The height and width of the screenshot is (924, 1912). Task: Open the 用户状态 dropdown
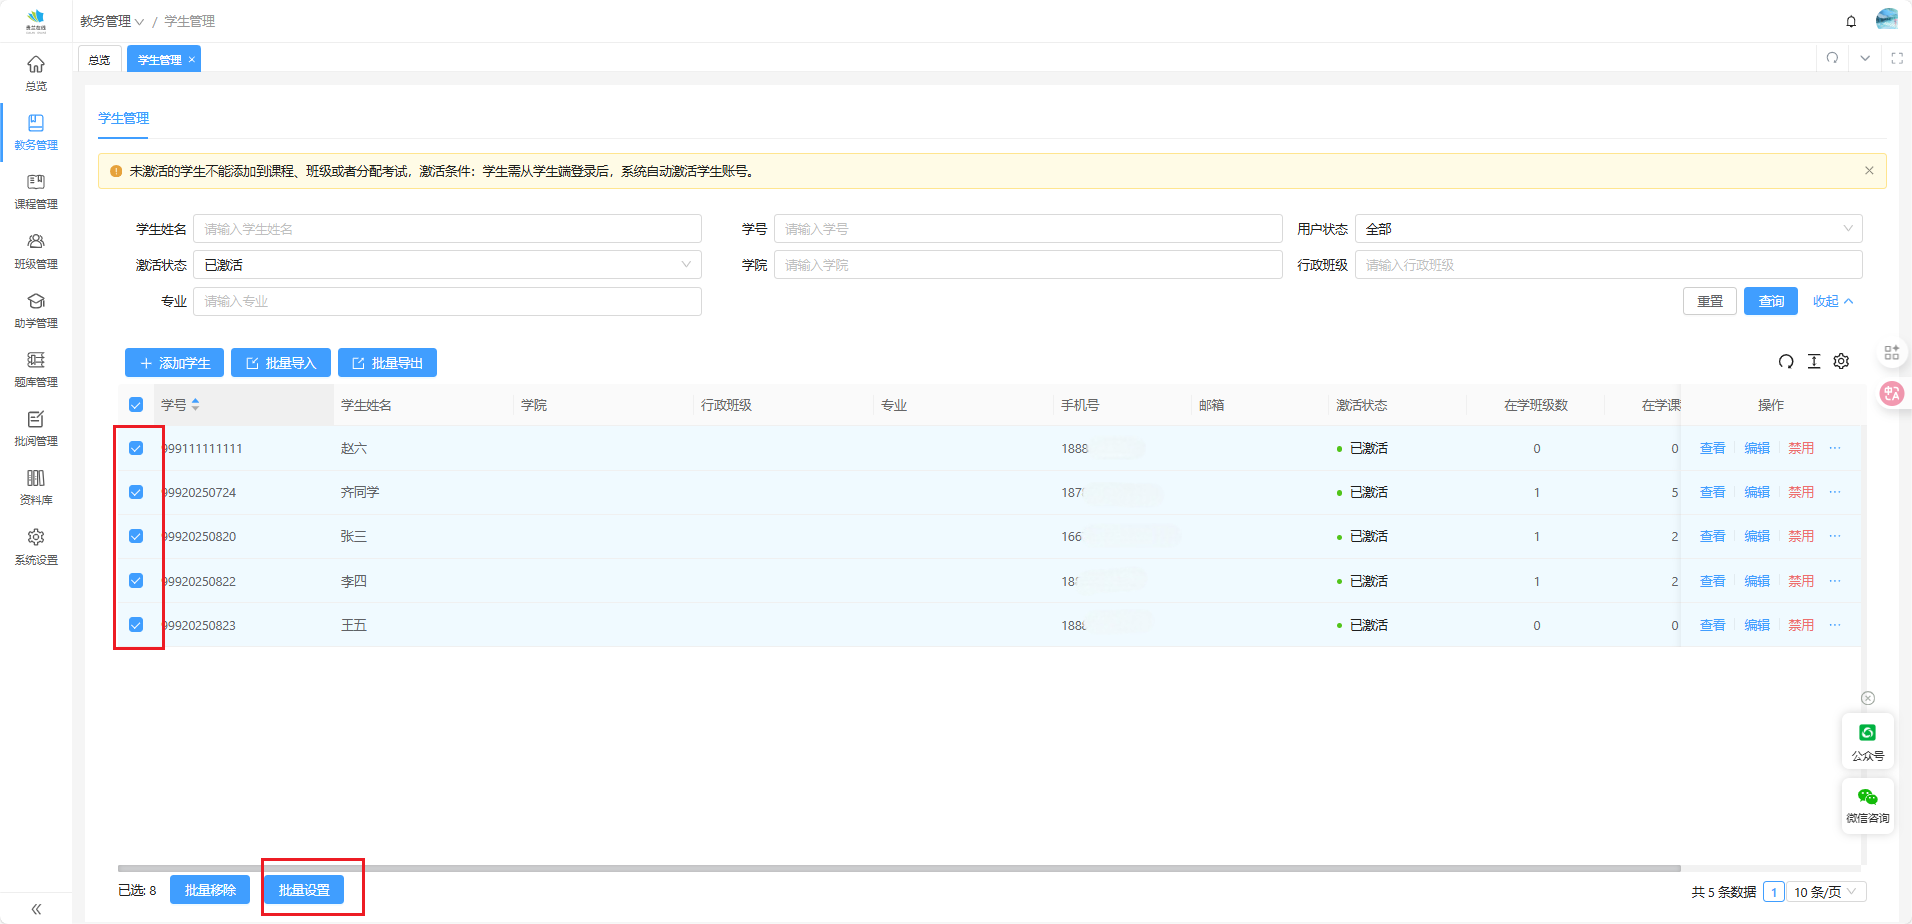[1608, 229]
